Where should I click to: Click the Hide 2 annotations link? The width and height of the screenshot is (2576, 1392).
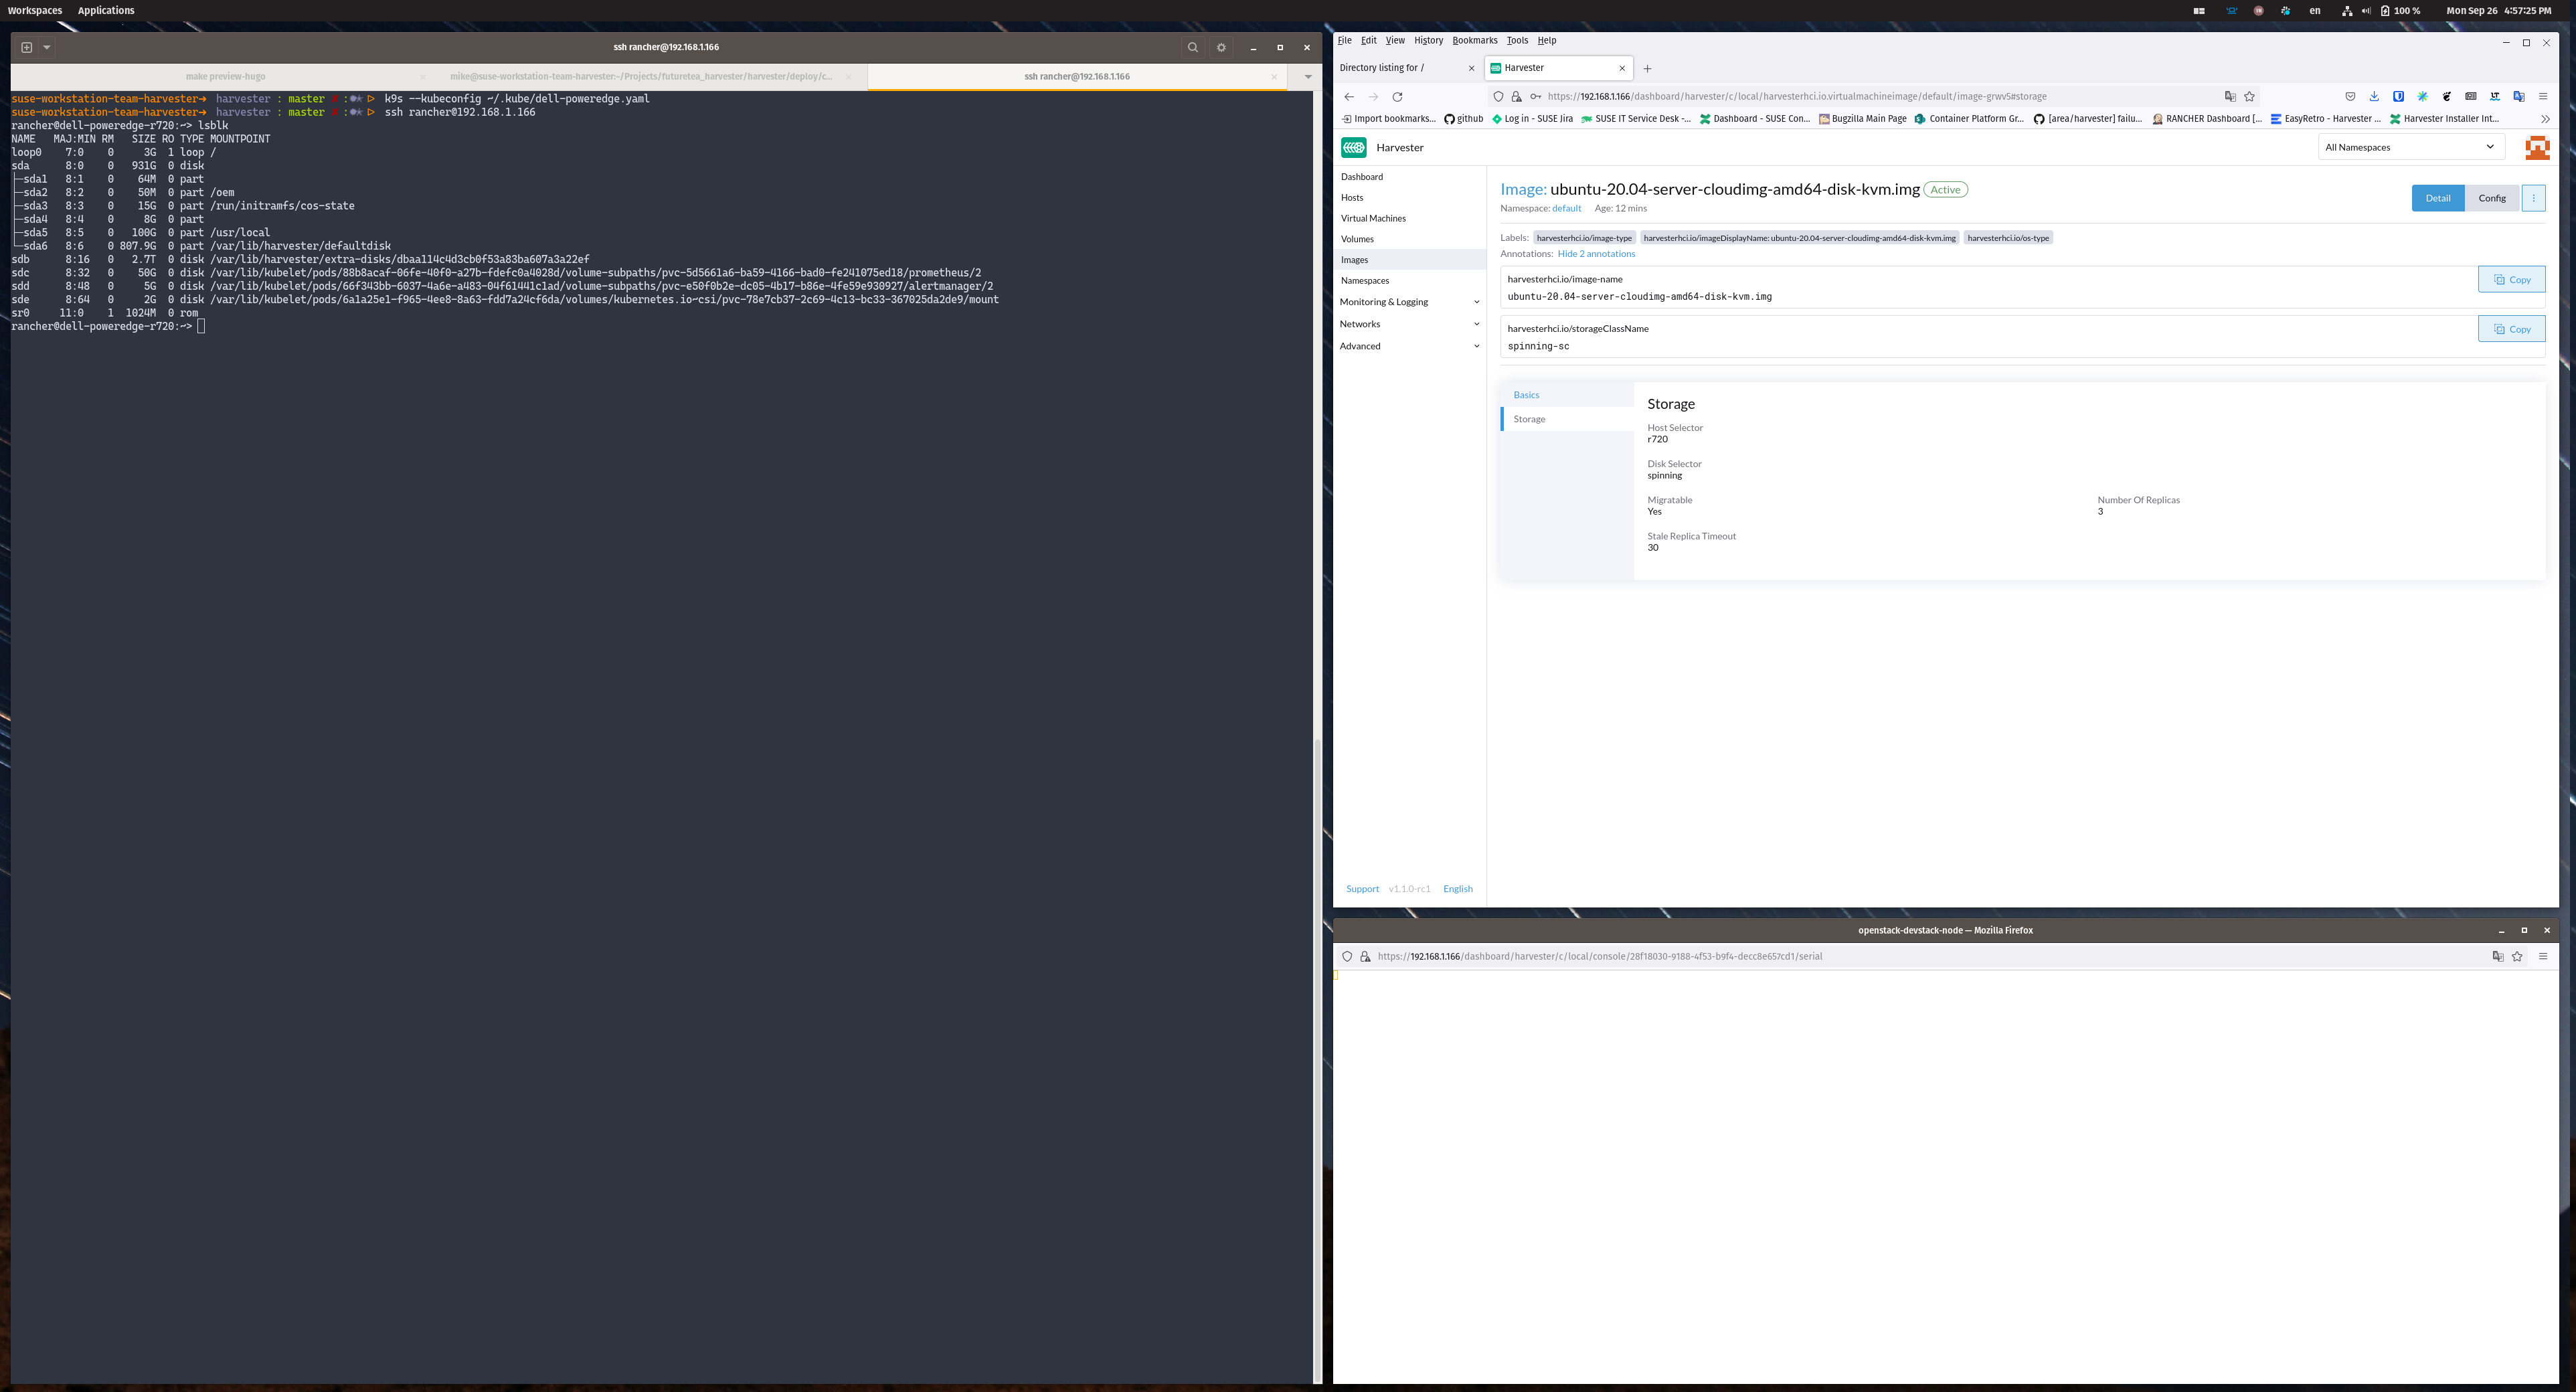coord(1596,254)
